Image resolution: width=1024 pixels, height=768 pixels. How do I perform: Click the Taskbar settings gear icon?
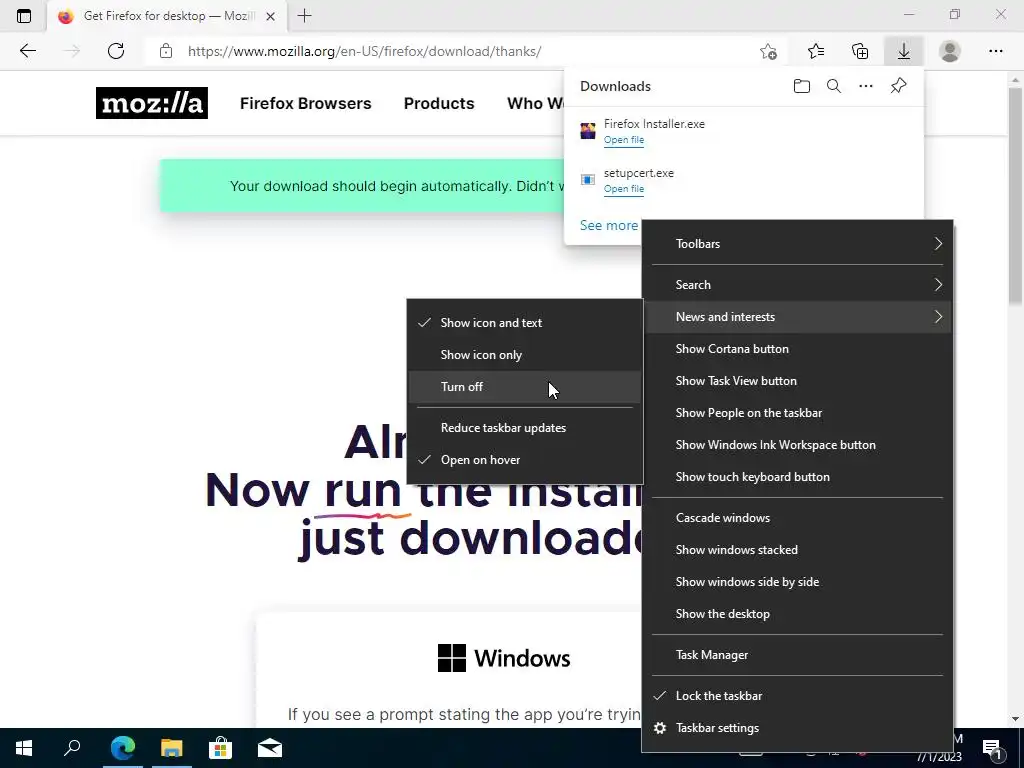pyautogui.click(x=660, y=728)
